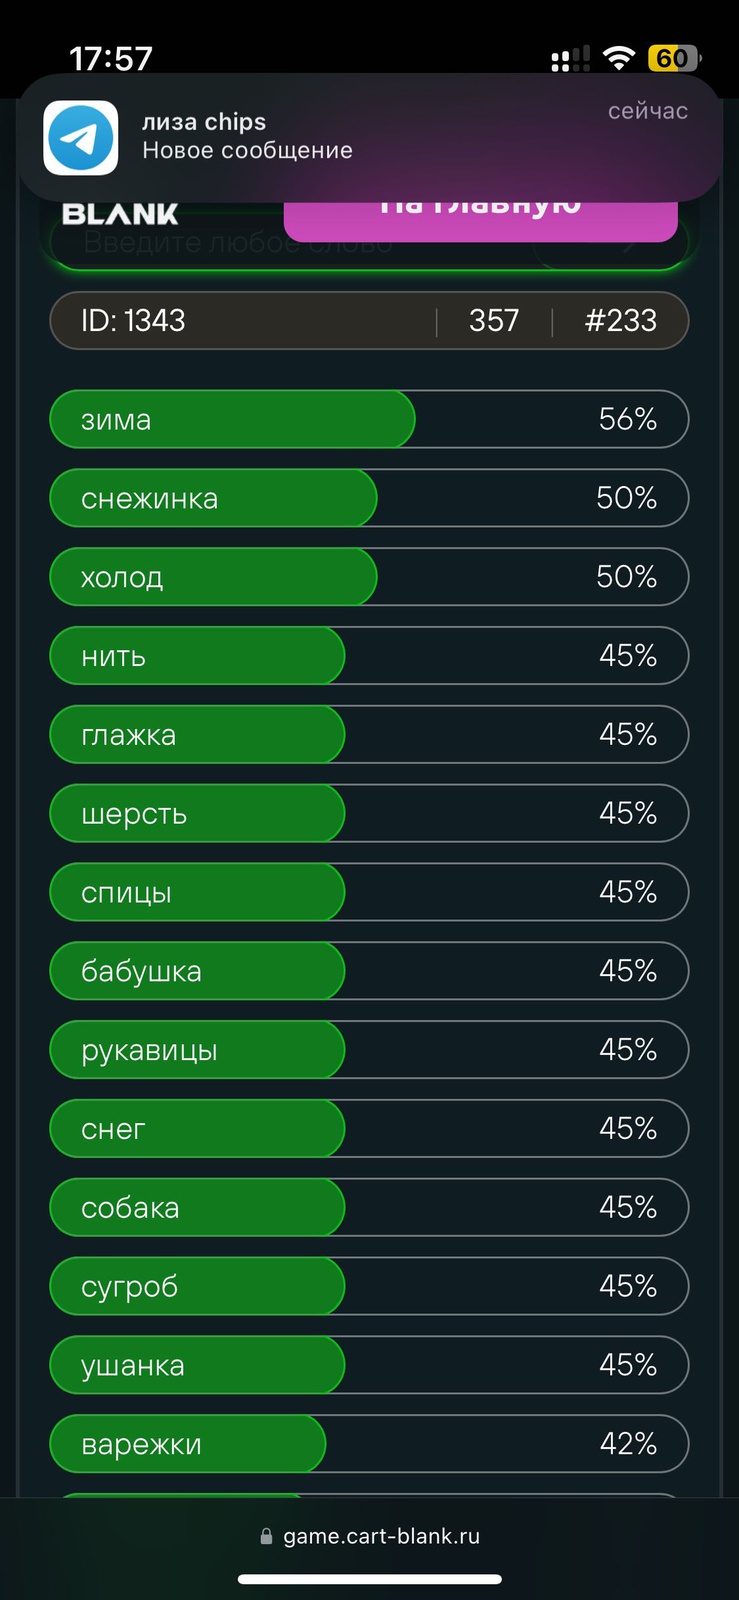739x1600 pixels.
Task: Select the рукавицы result row
Action: click(369, 1050)
